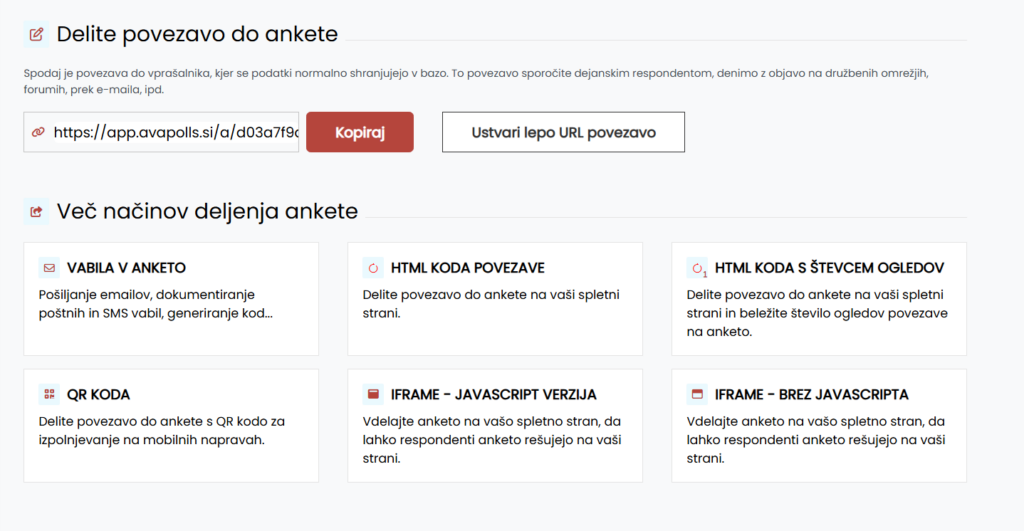Click the HTML koda s števcem ogledov icon
This screenshot has width=1024, height=531.
697,268
